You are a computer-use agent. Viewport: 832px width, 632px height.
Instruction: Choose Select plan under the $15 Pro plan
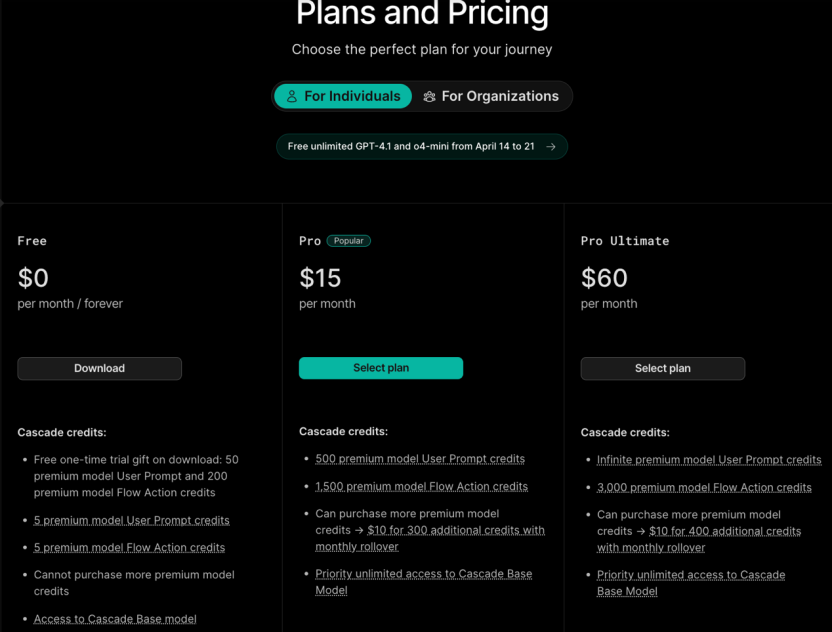coord(381,368)
